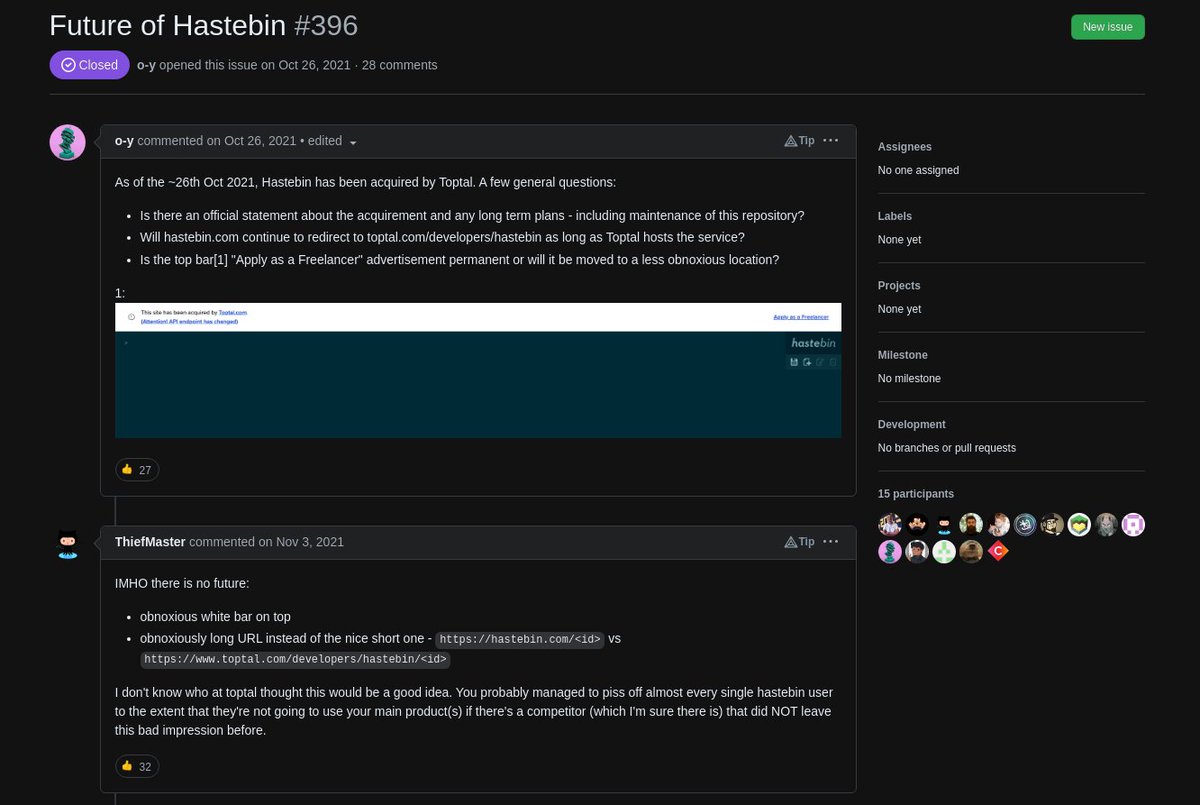Click the Projects sidebar heading
This screenshot has height=805, width=1200.
[x=899, y=286]
